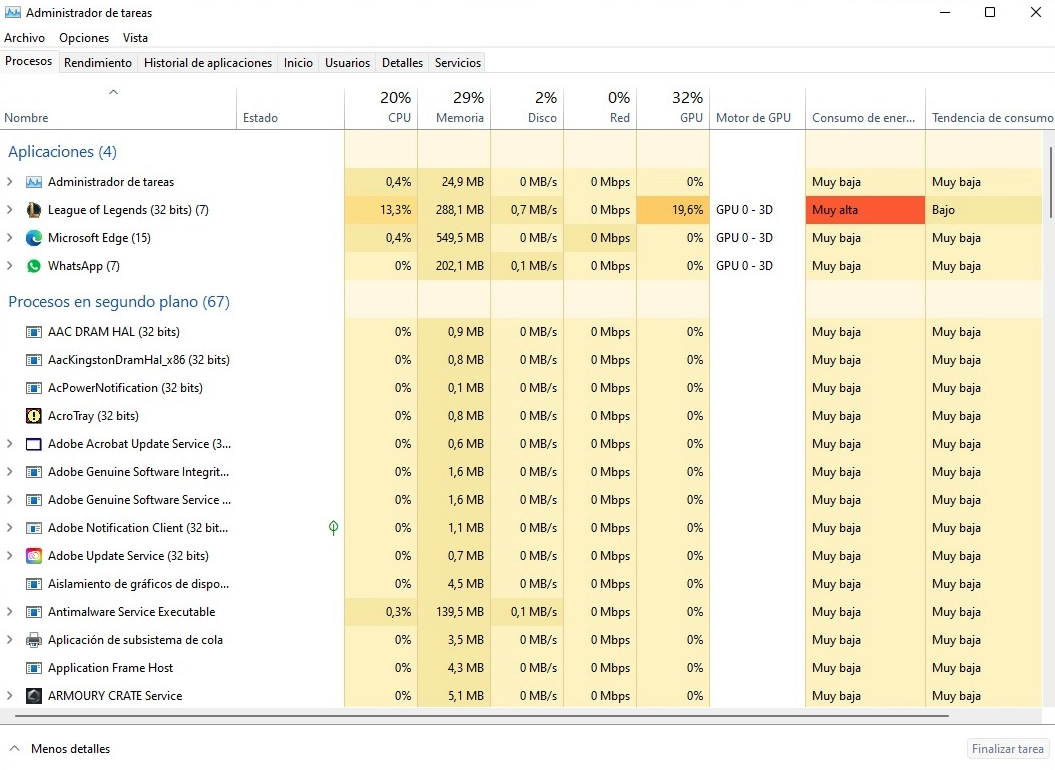Viewport: 1055px width, 770px height.
Task: Open the Archivo menu
Action: tap(24, 38)
